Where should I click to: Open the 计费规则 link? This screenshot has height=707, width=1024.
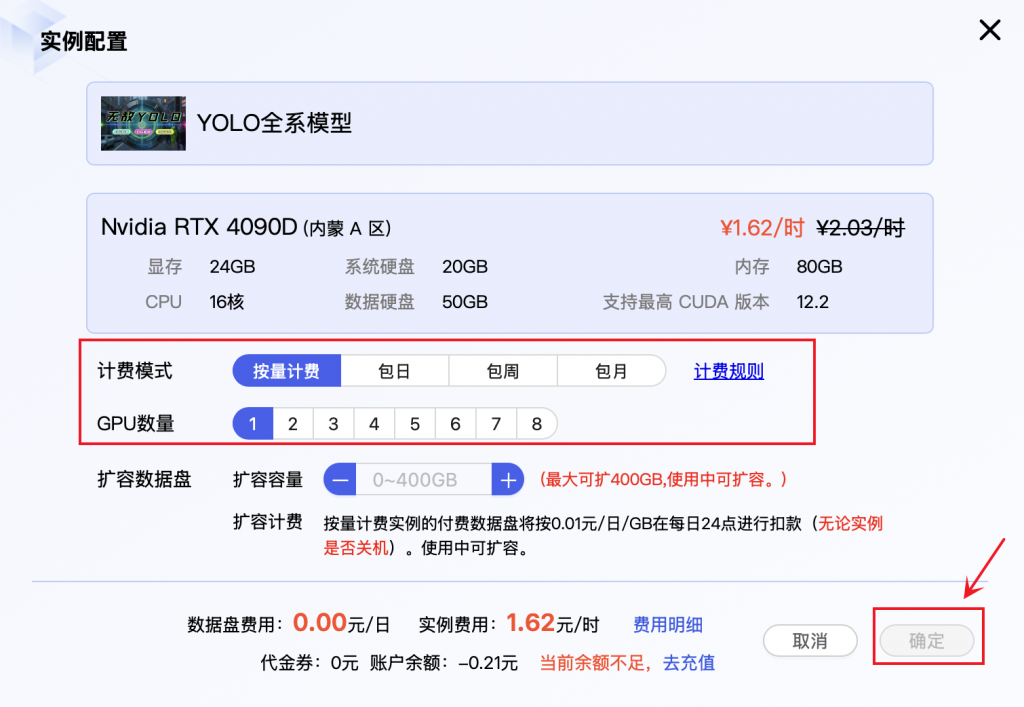click(728, 371)
